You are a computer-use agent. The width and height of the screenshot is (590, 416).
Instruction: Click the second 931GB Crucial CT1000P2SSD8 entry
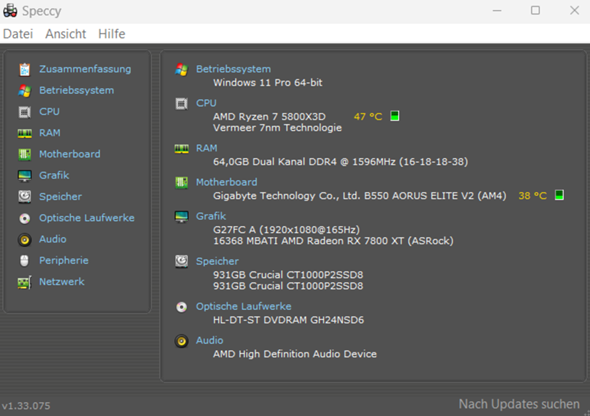coord(288,286)
